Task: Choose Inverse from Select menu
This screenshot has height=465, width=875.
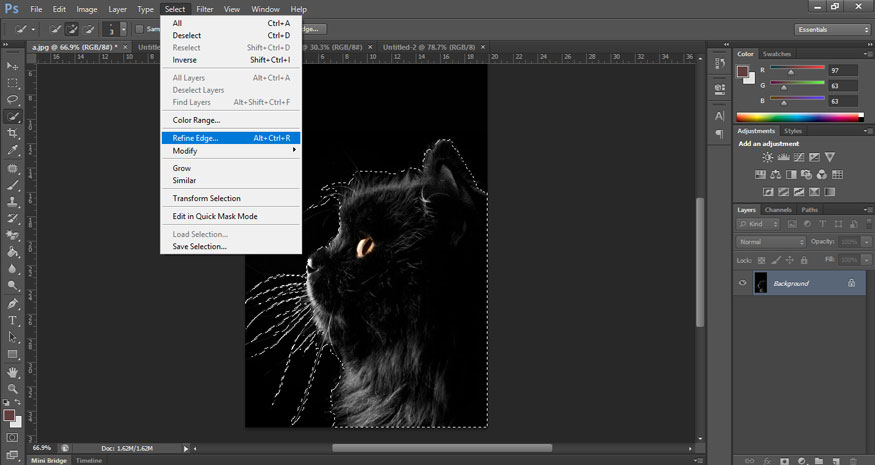Action: (231, 60)
